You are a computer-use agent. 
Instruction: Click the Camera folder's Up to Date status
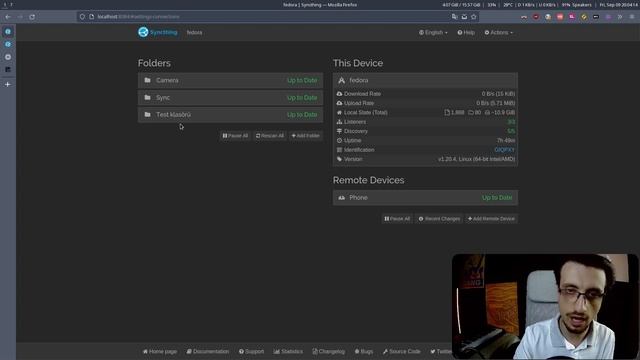(x=302, y=80)
